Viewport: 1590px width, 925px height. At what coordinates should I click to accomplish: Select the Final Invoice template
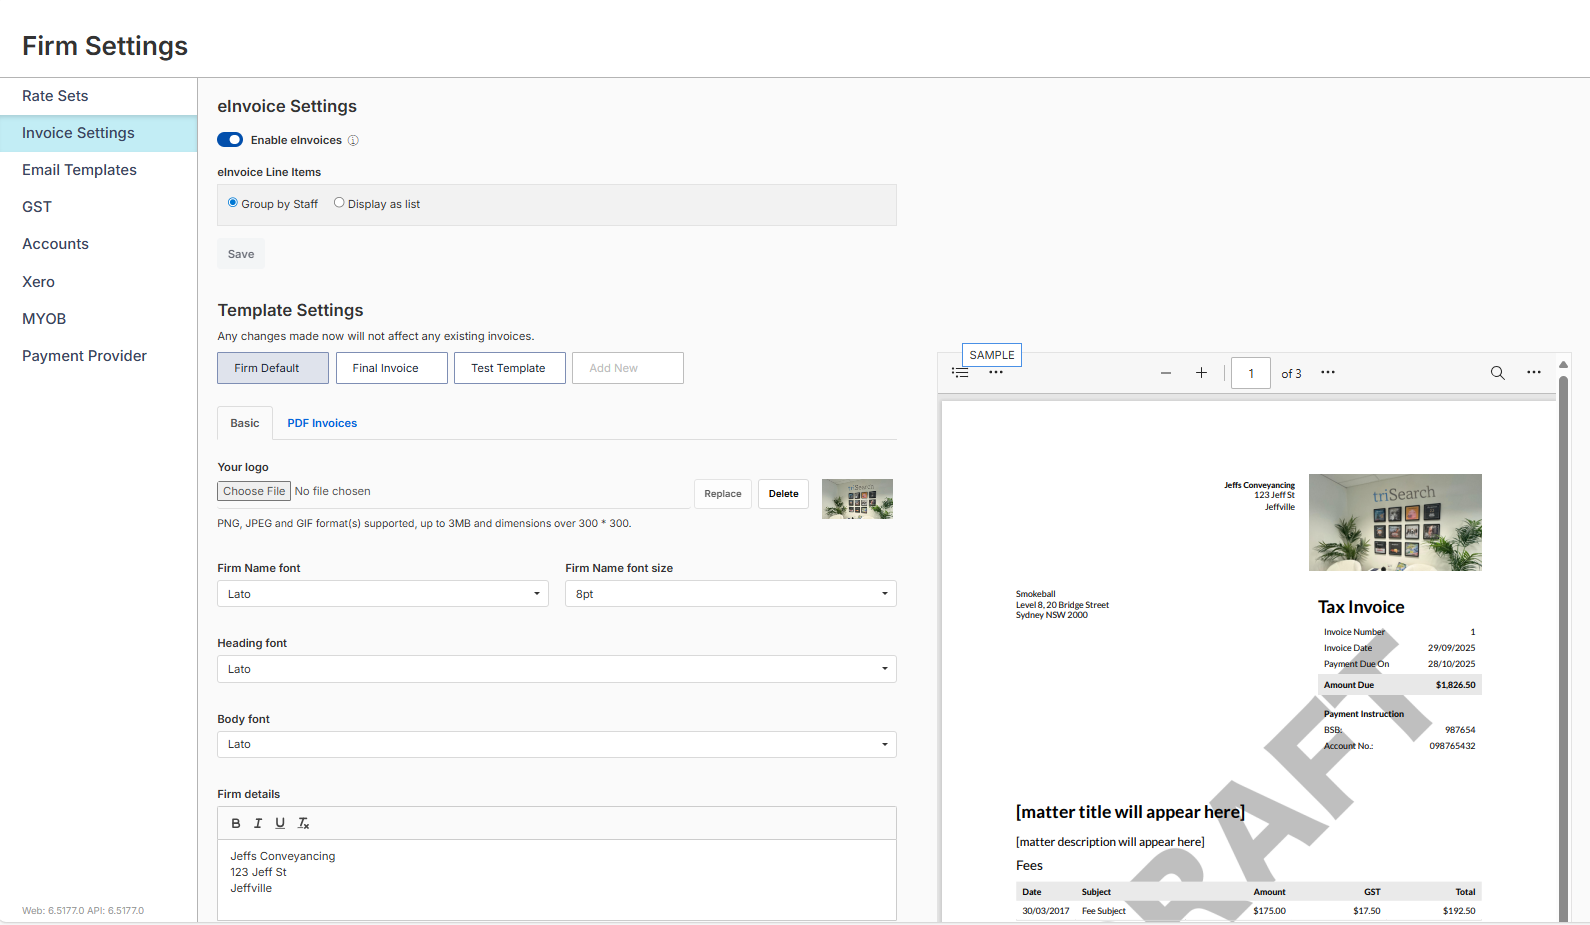(x=392, y=368)
